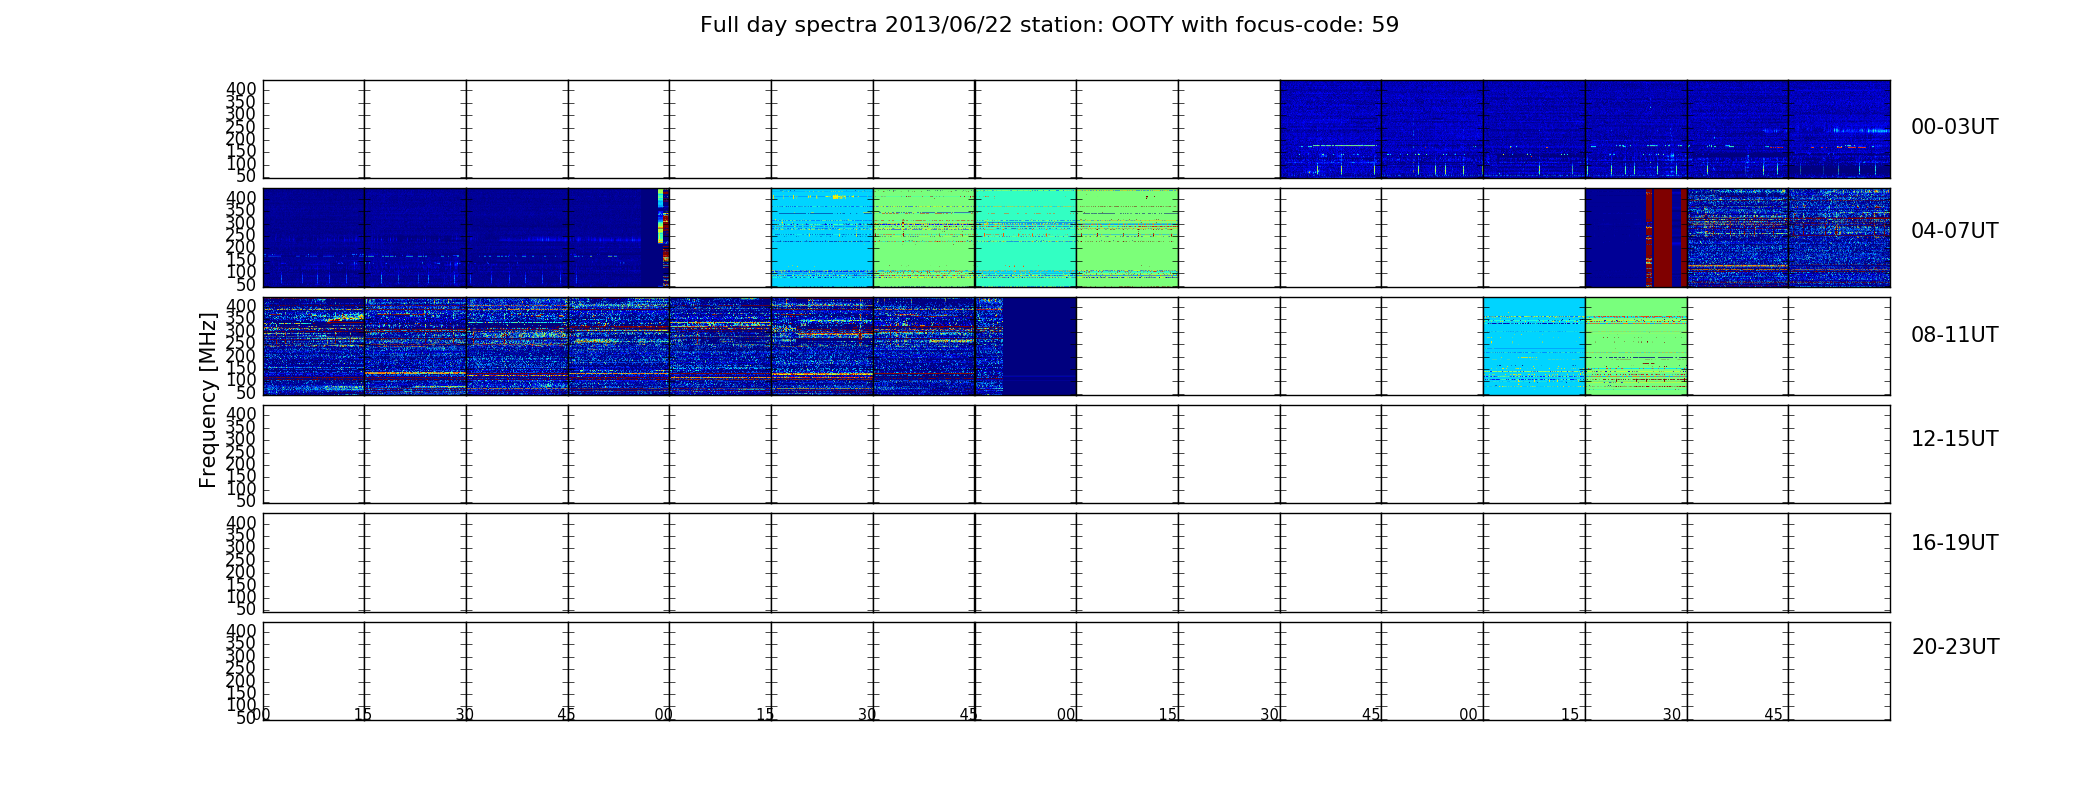Click the cyan spectrum block in the 08-11UT row
Image resolution: width=2100 pixels, height=800 pixels.
(1534, 346)
